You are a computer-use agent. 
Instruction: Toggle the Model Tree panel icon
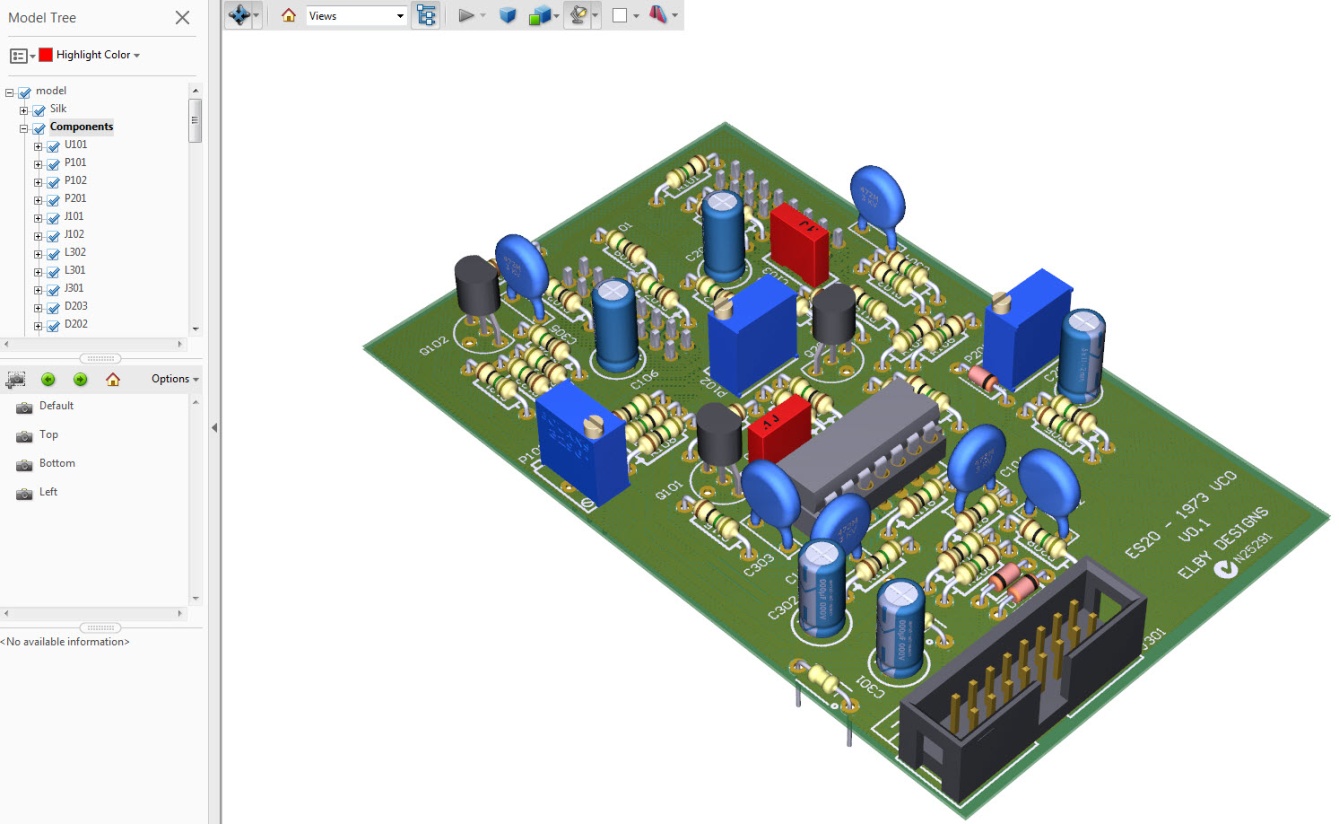click(x=426, y=15)
